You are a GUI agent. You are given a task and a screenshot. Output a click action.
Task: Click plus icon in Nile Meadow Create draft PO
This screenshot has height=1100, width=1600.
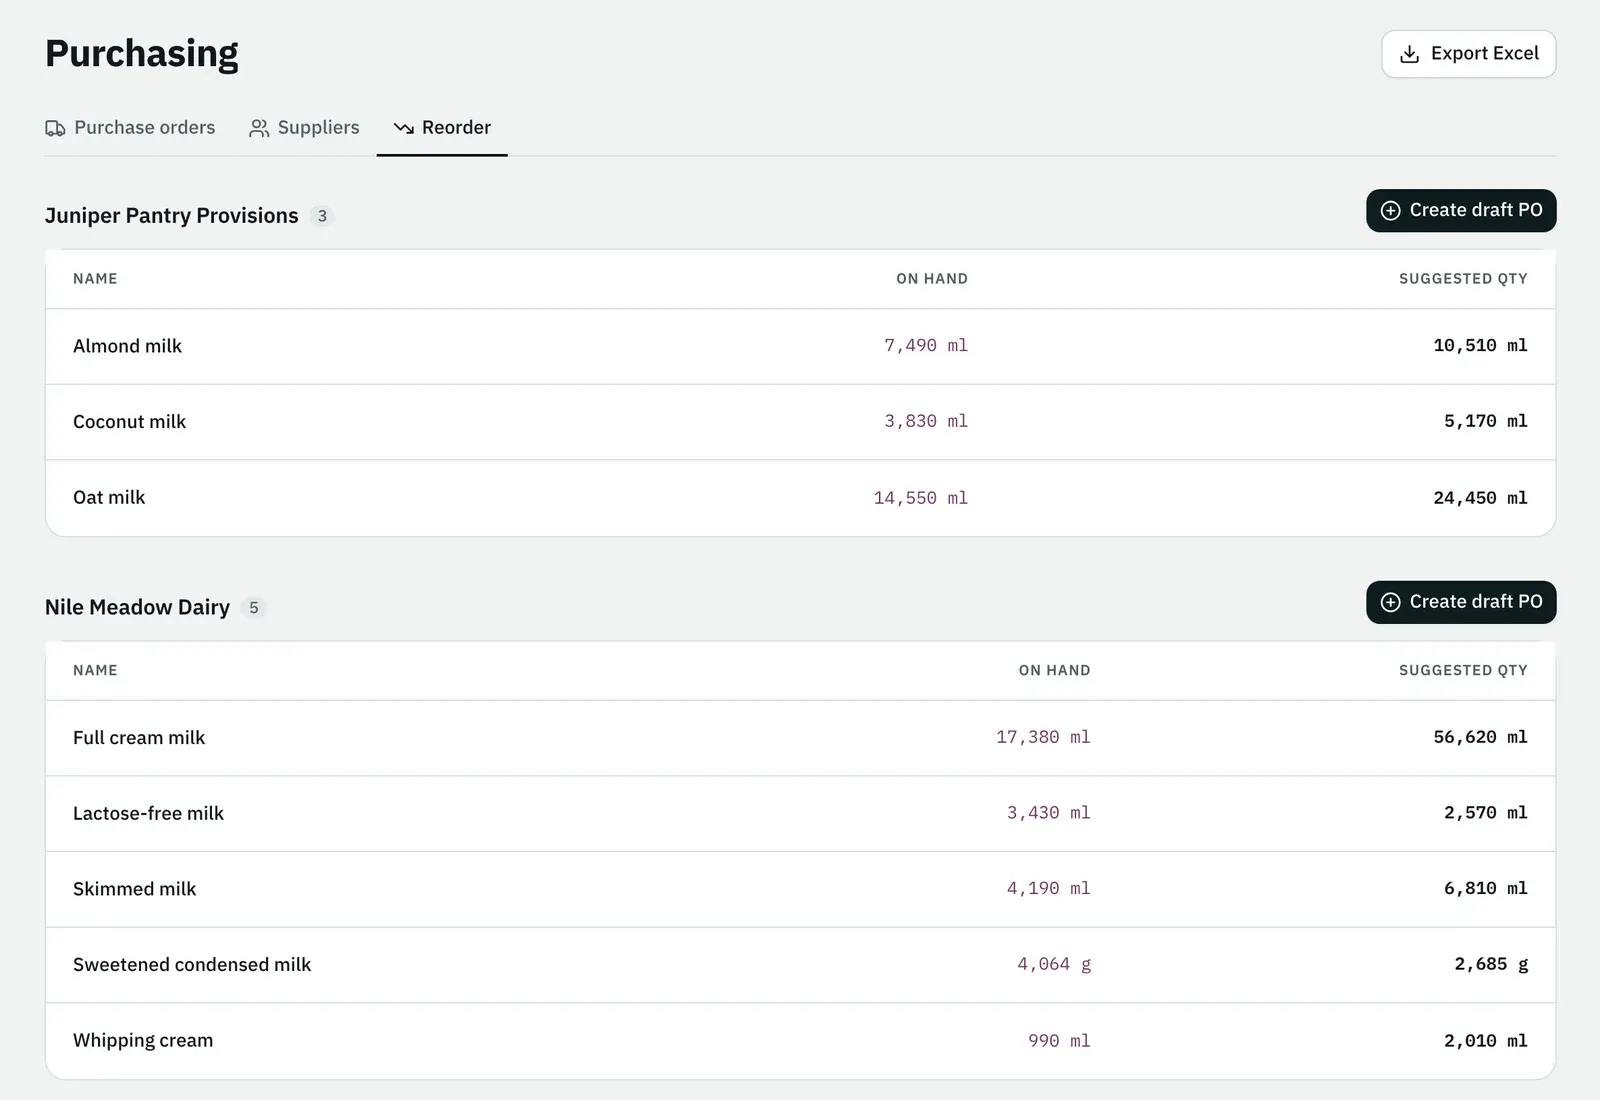(1390, 602)
